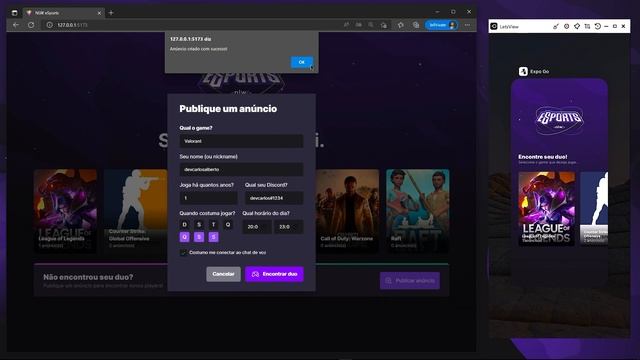Set the start time field 20:0
This screenshot has height=360, width=640.
257,227
